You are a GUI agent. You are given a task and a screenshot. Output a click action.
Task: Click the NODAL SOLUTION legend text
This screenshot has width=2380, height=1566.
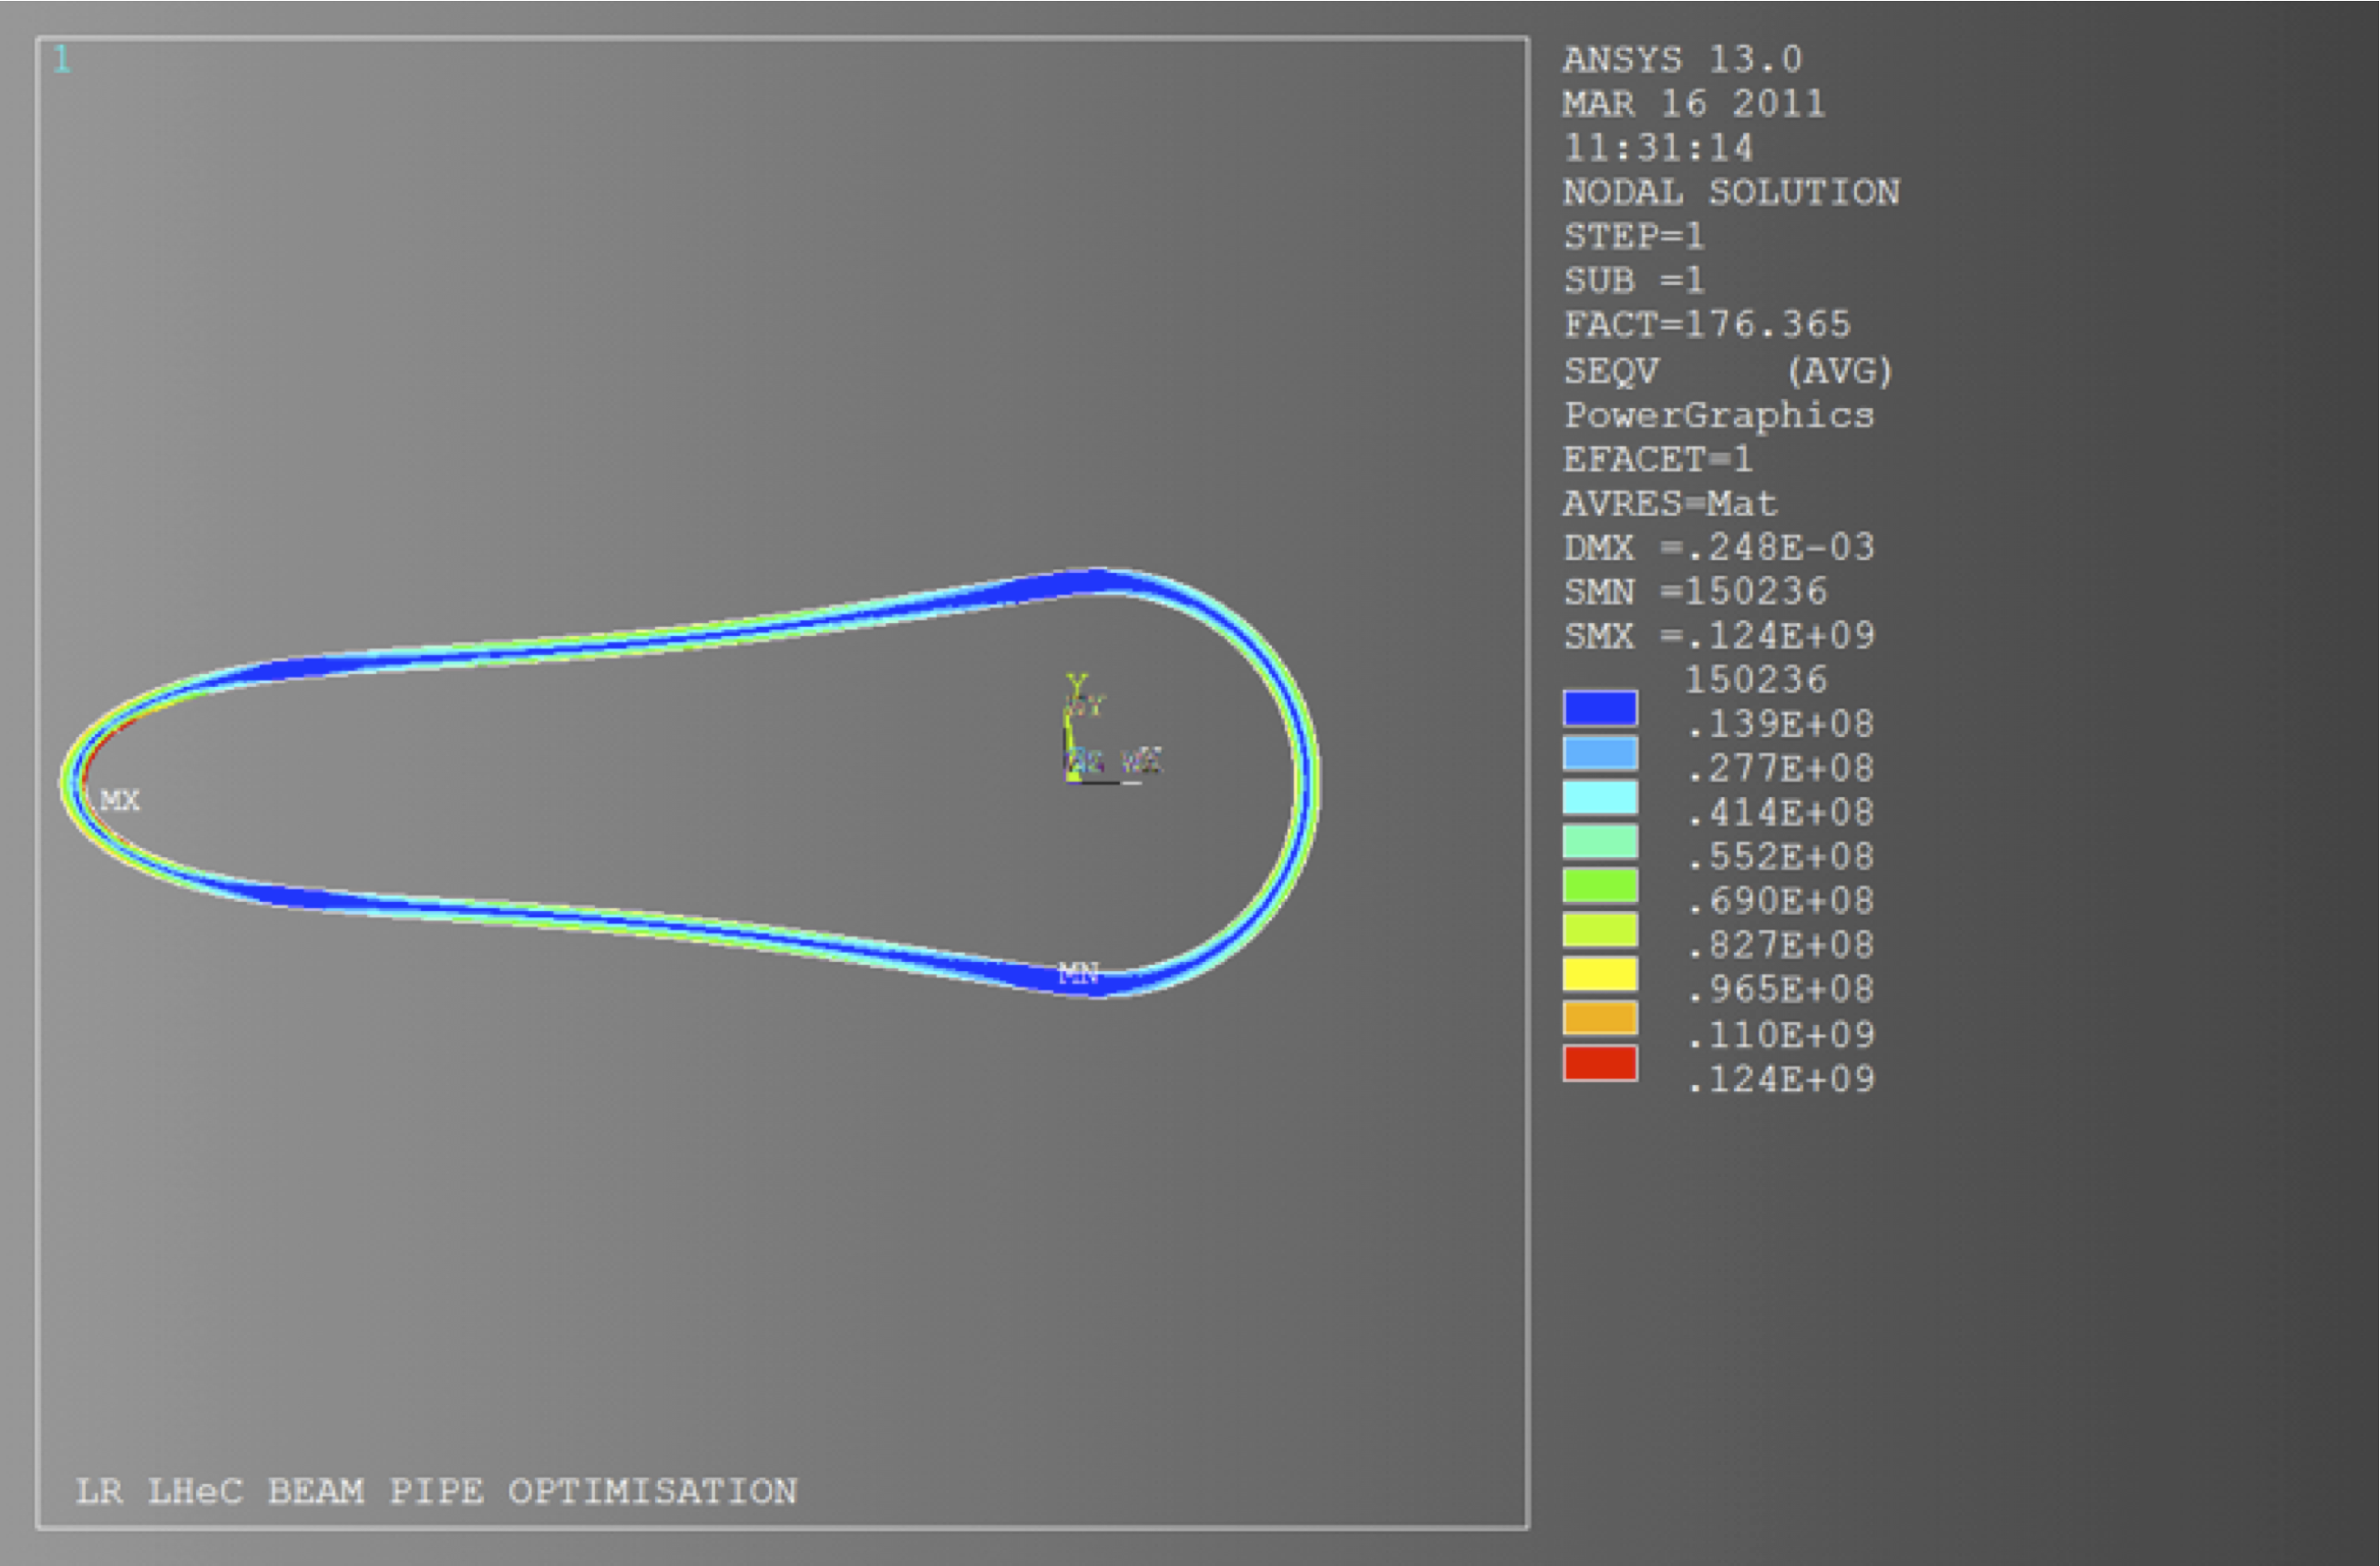[x=1731, y=192]
